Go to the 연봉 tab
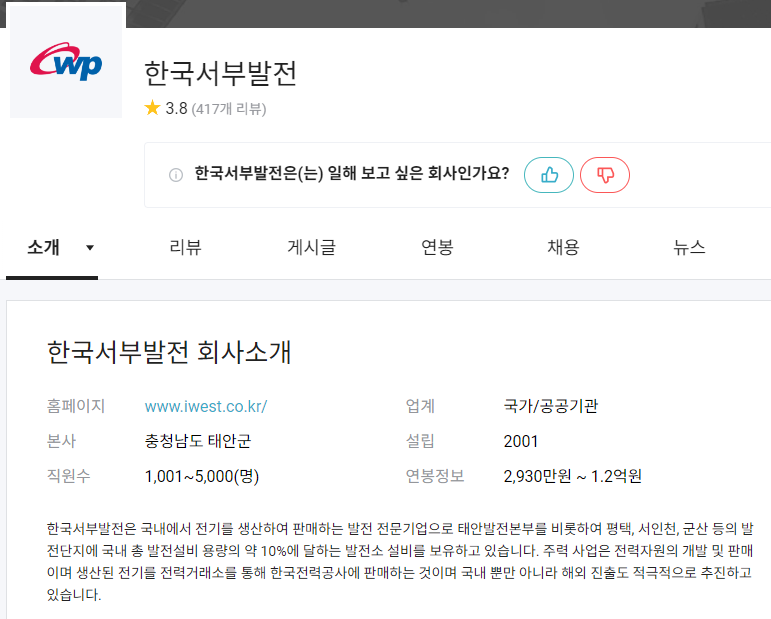 (x=437, y=247)
